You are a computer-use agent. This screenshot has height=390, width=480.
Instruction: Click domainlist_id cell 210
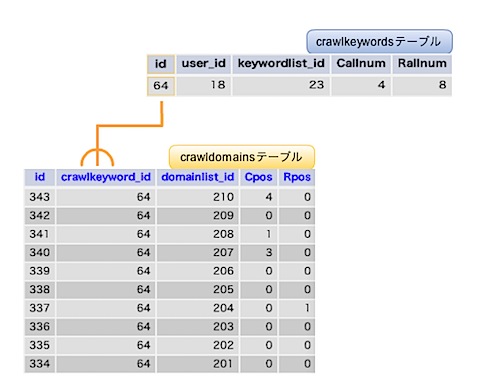pos(198,197)
